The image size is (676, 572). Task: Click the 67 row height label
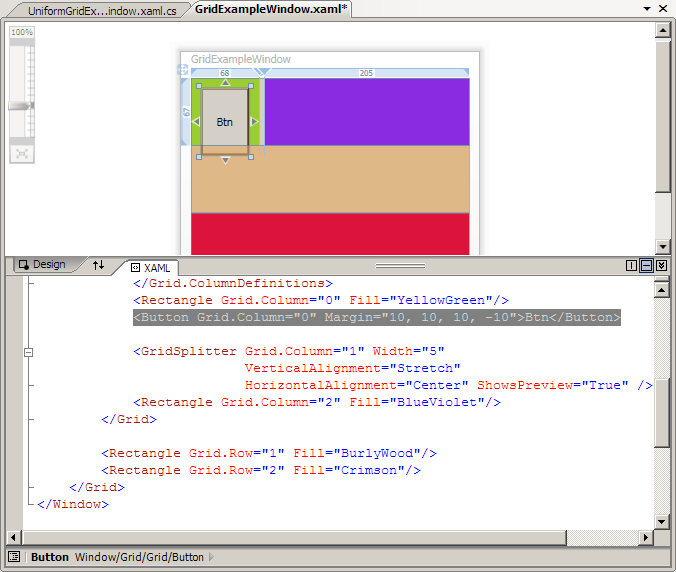[186, 112]
